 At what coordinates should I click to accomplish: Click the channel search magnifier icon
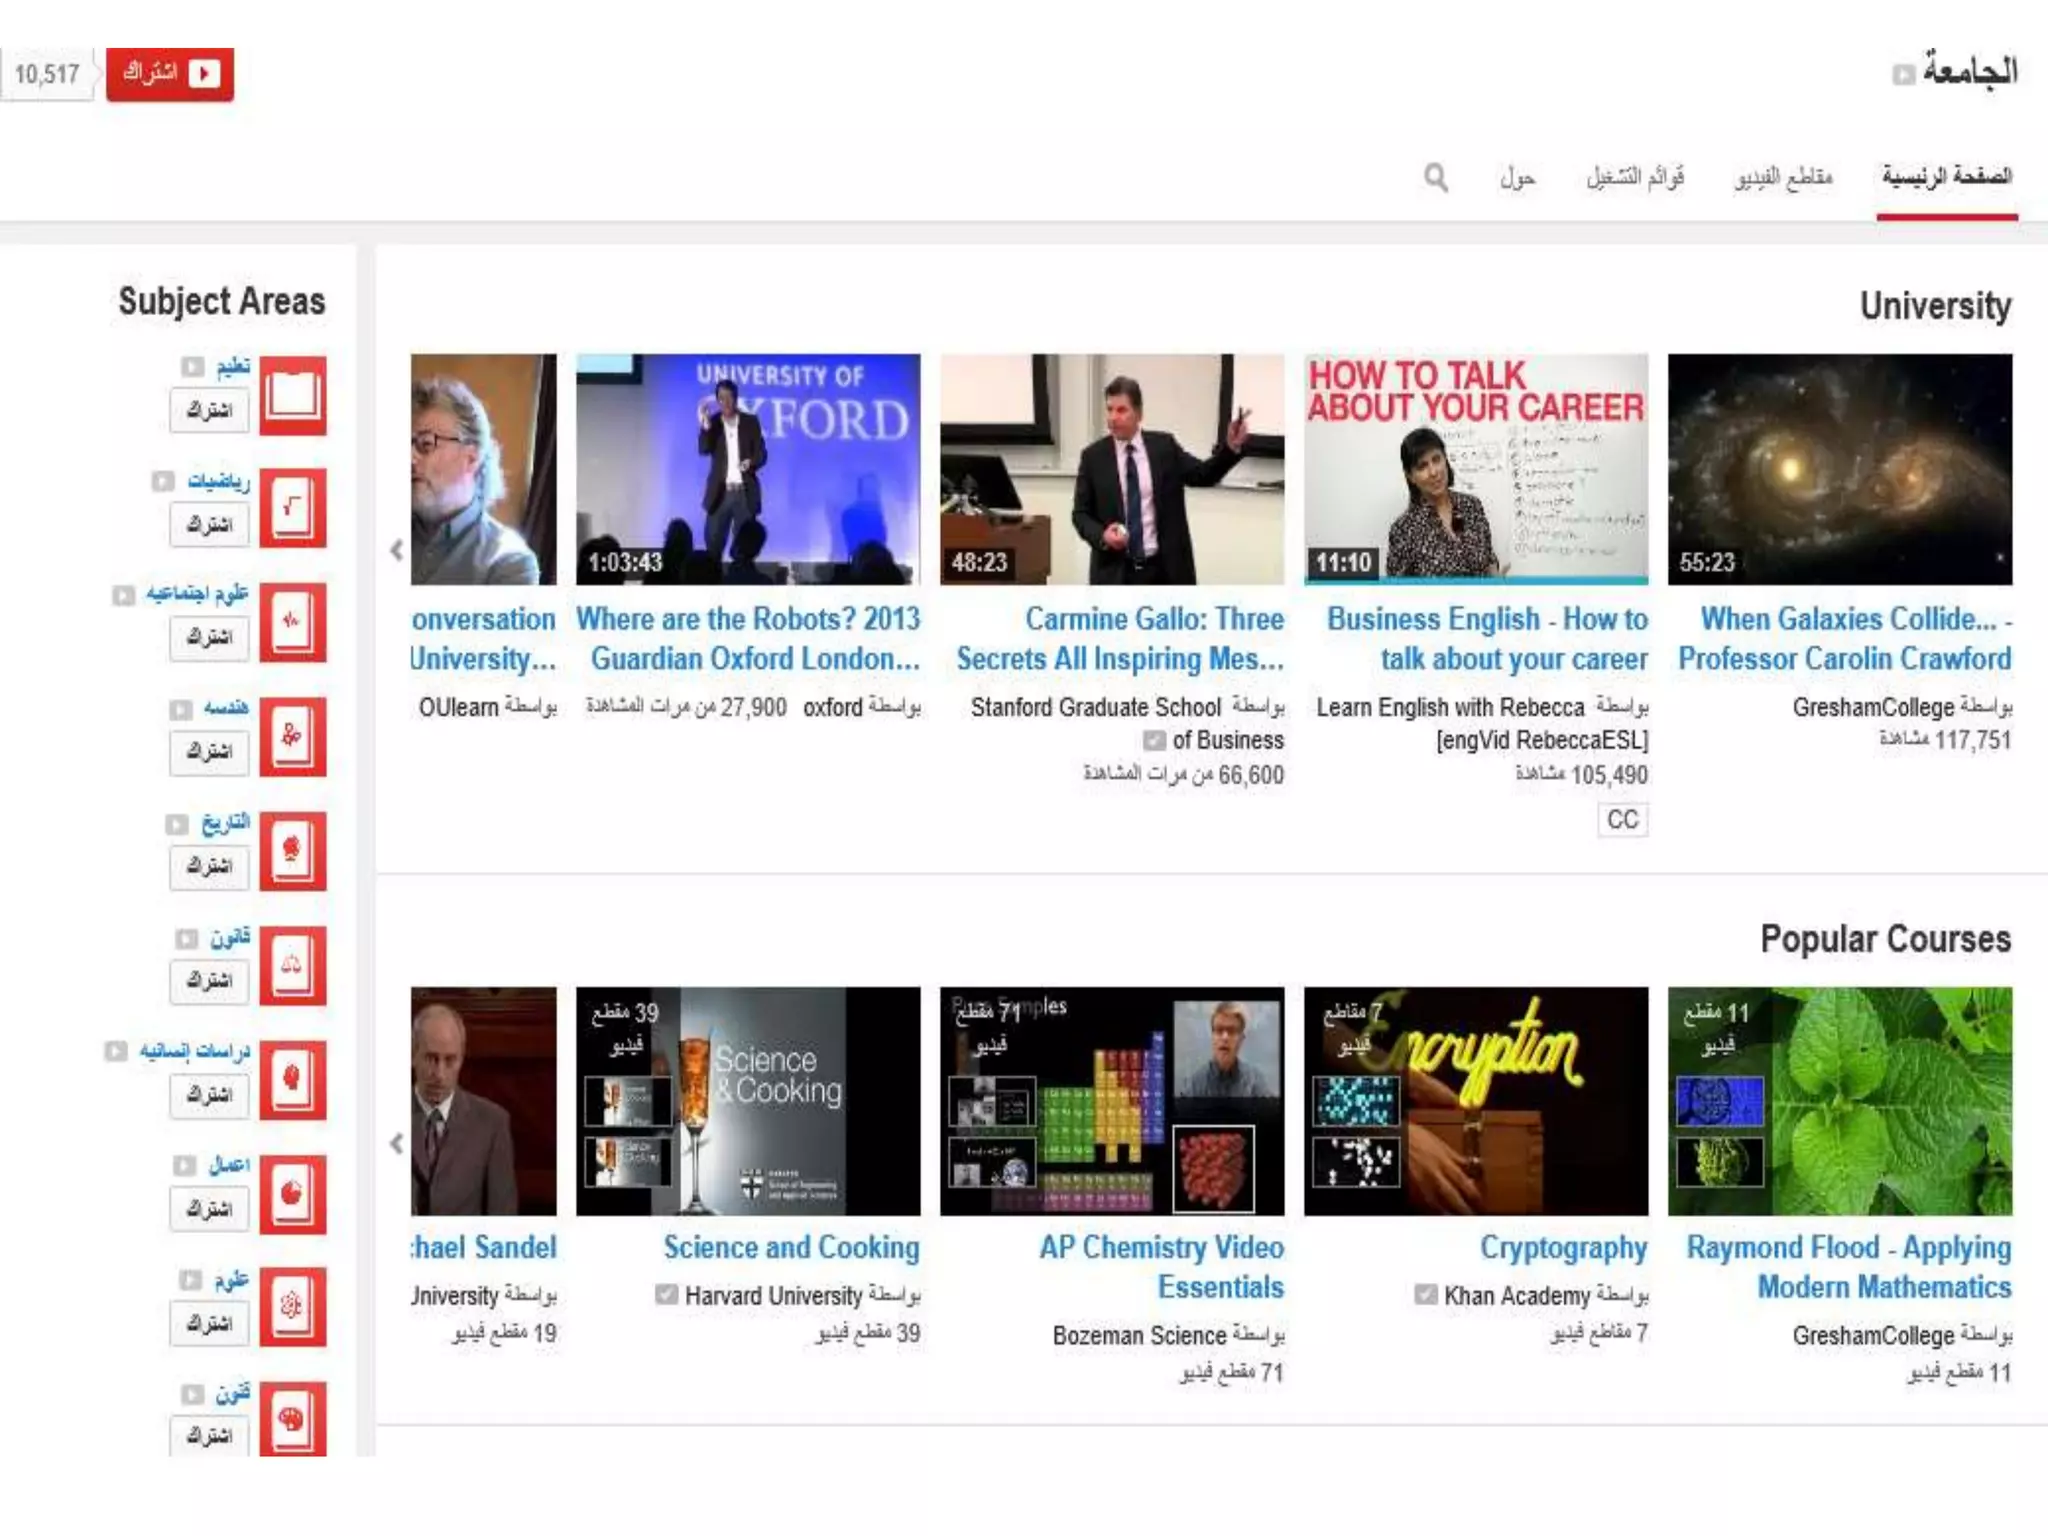(1436, 178)
